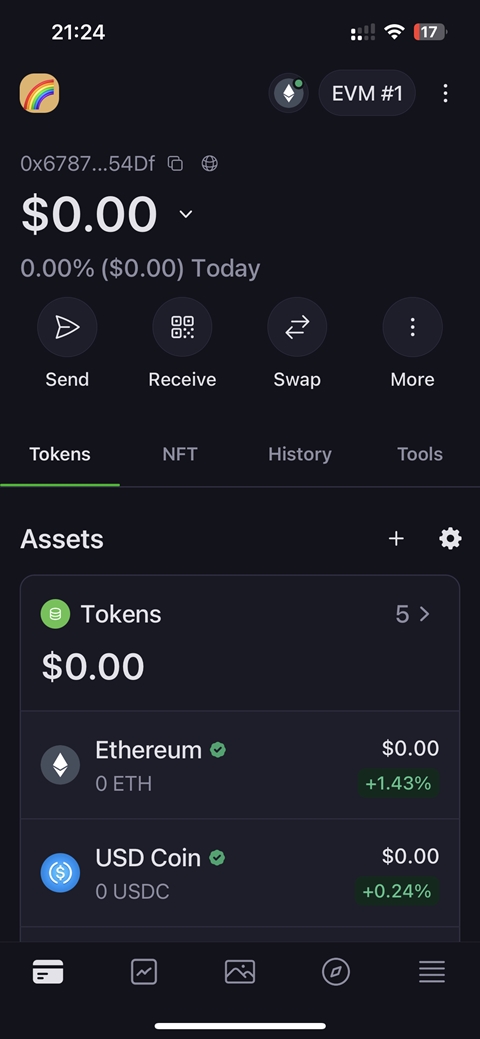Open the top-right vertical dots menu
The image size is (480, 1039).
(446, 93)
